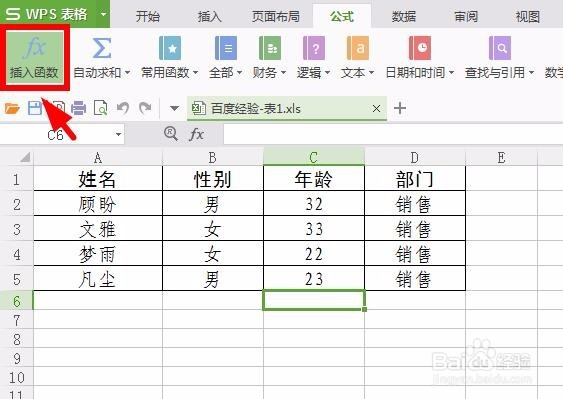The width and height of the screenshot is (563, 399).
Task: Click the magnifier icon beside formula bar
Action: click(x=171, y=134)
